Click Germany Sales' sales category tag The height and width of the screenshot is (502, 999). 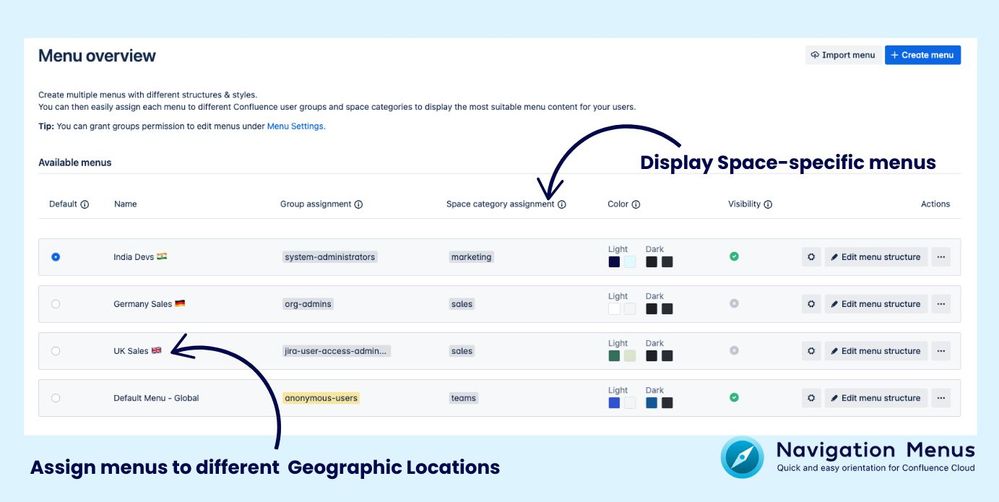(462, 304)
